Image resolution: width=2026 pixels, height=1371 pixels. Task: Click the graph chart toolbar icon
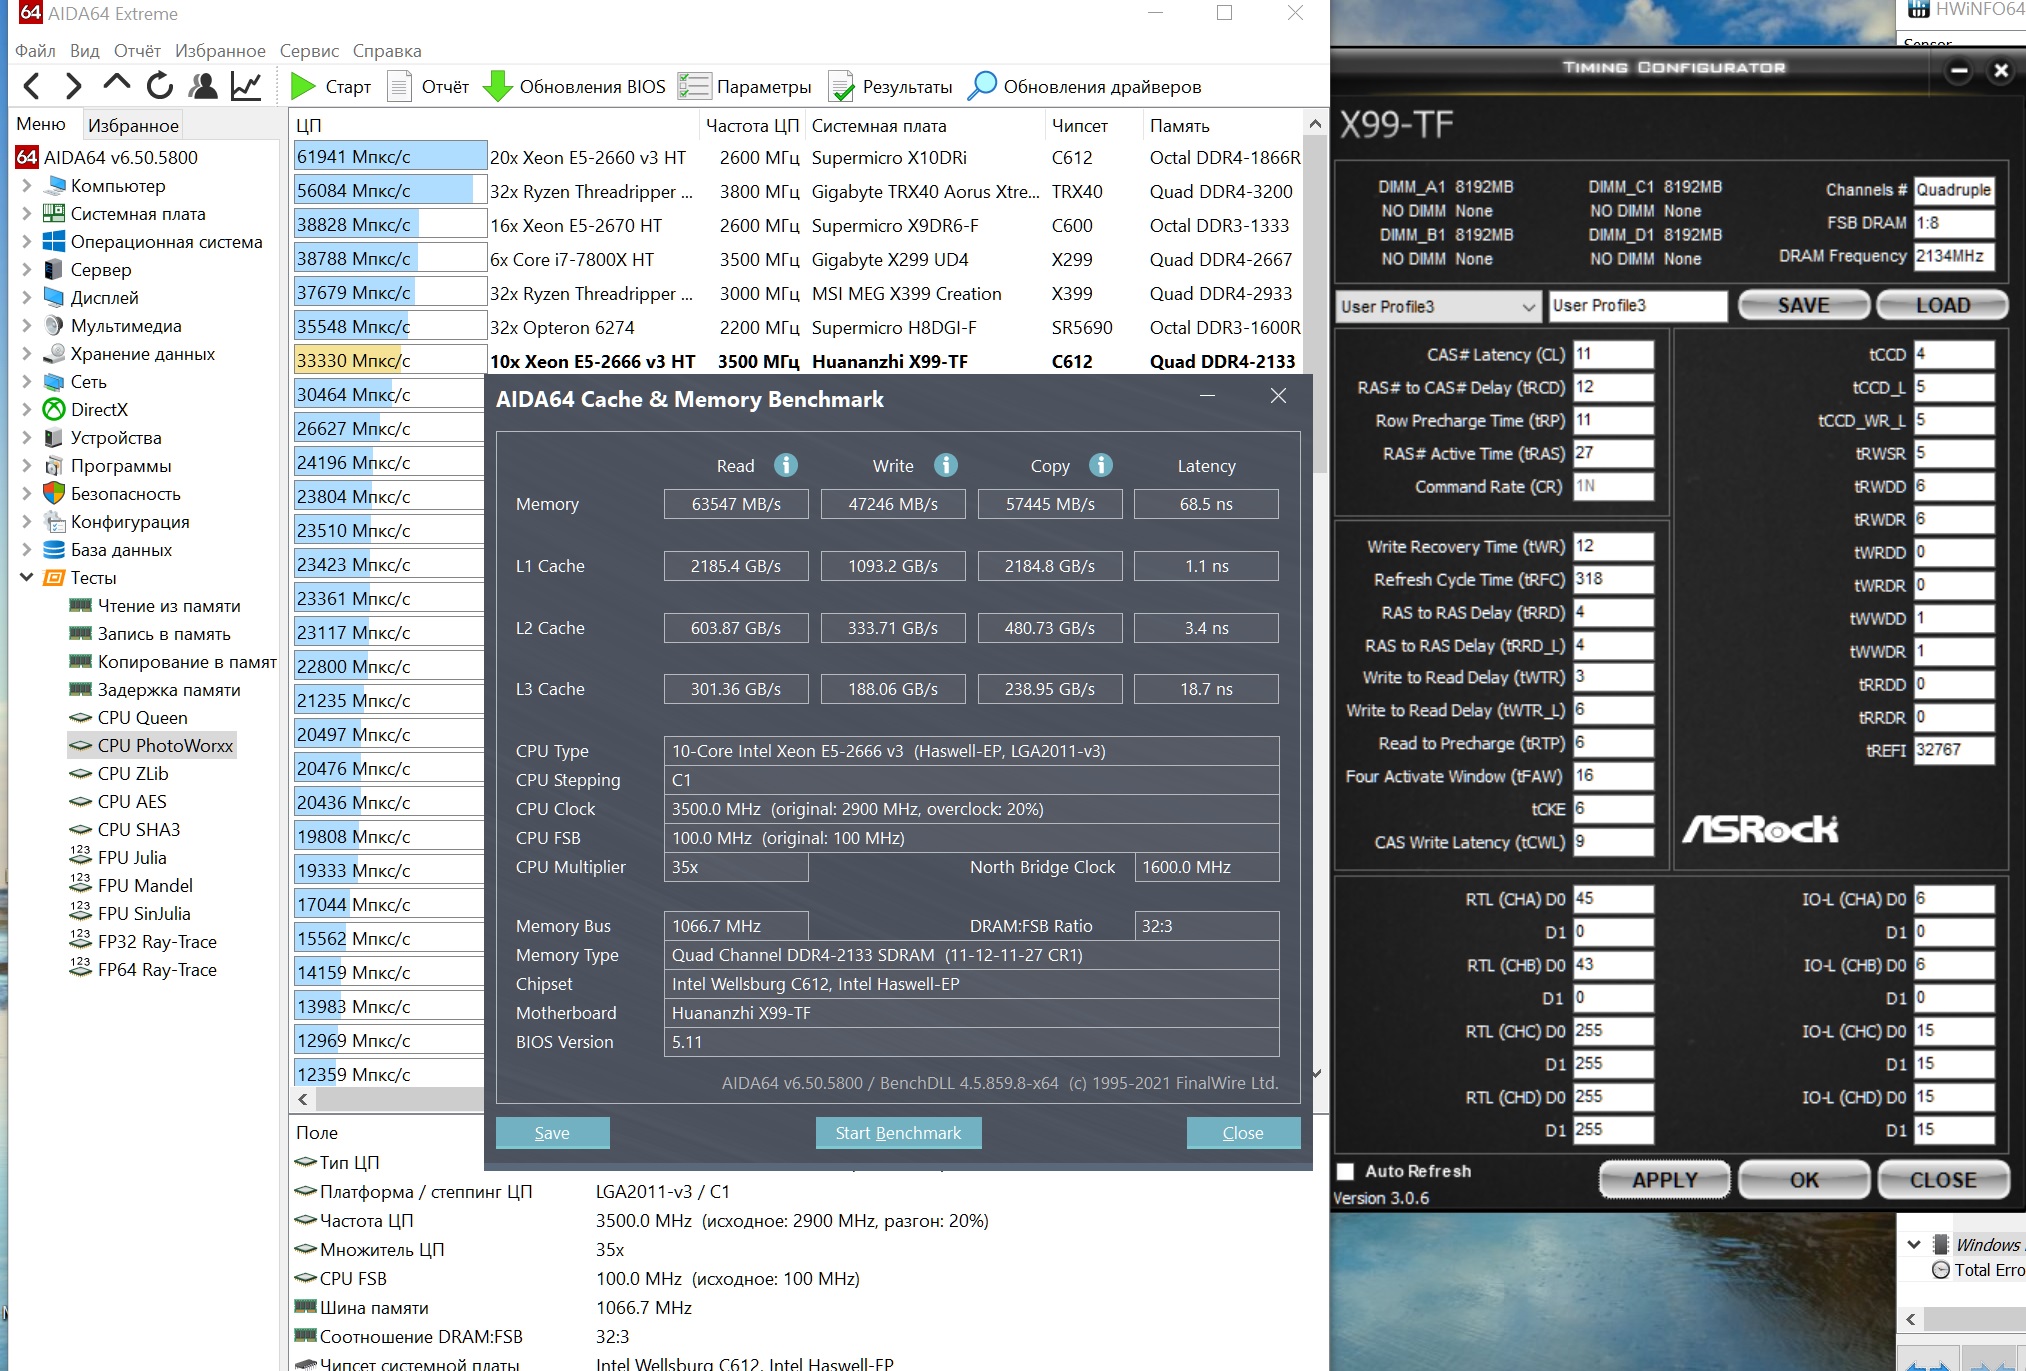(x=246, y=86)
